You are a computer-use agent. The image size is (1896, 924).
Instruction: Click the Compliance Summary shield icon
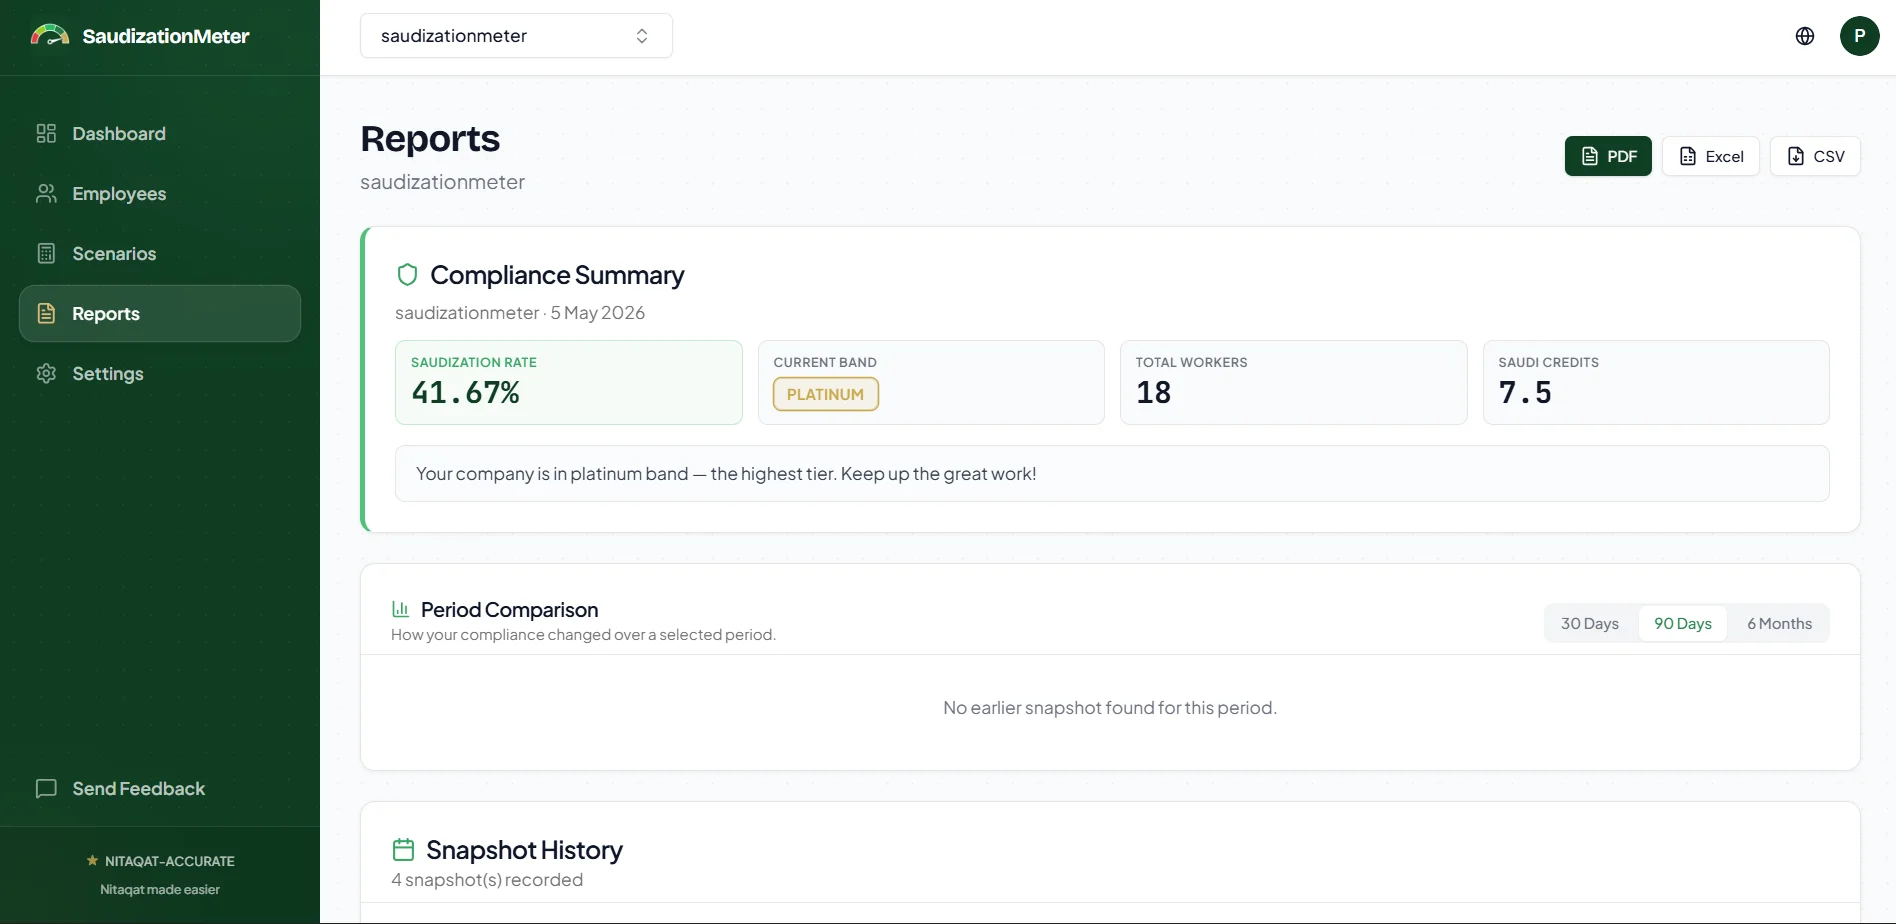coord(407,275)
